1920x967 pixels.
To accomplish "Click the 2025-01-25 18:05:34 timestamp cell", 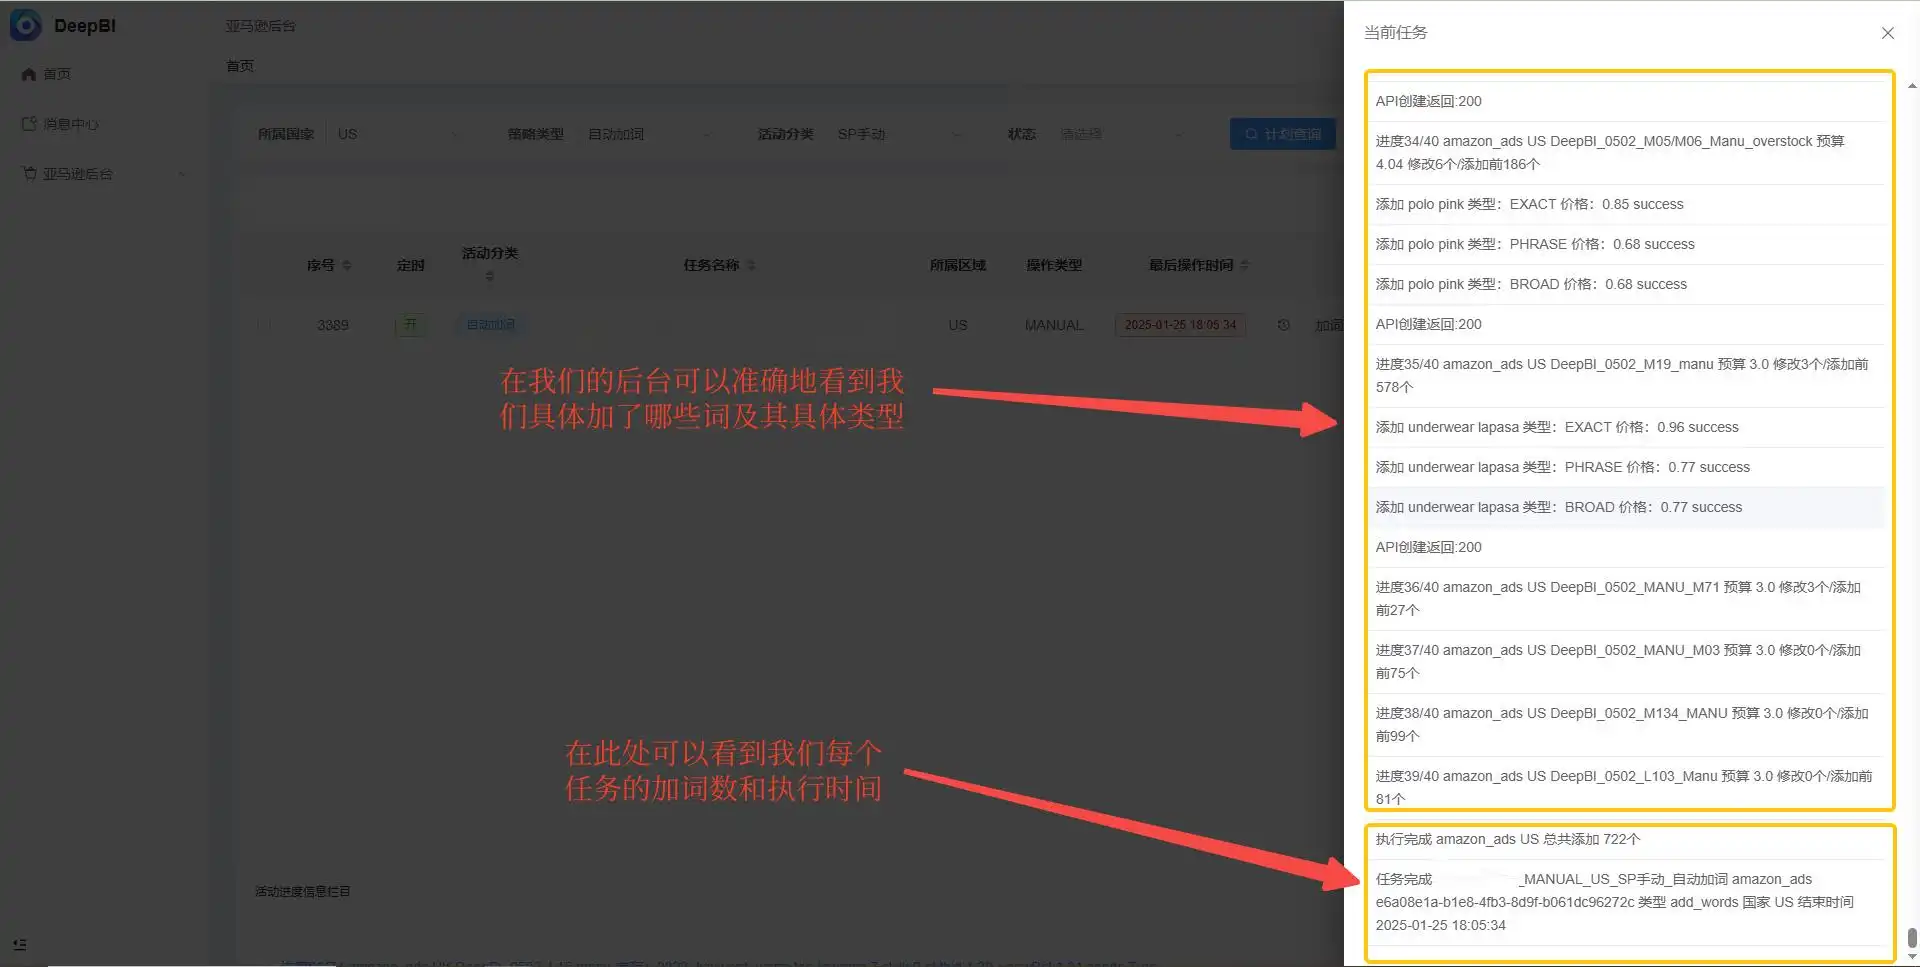I will (x=1180, y=325).
